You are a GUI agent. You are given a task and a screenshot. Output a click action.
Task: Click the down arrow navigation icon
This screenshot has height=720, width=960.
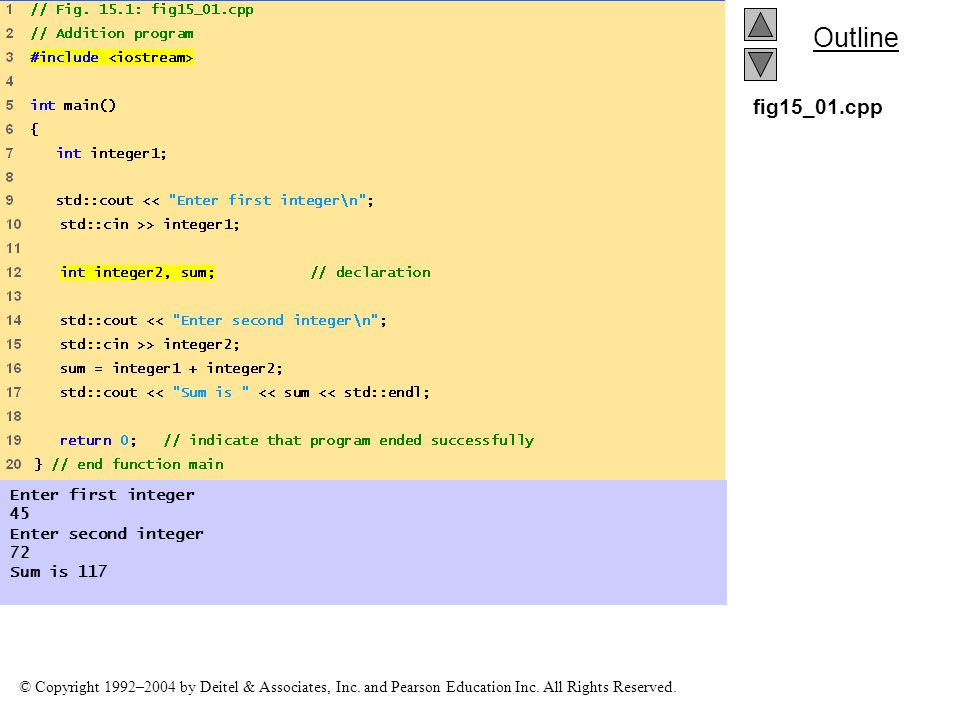click(x=760, y=64)
